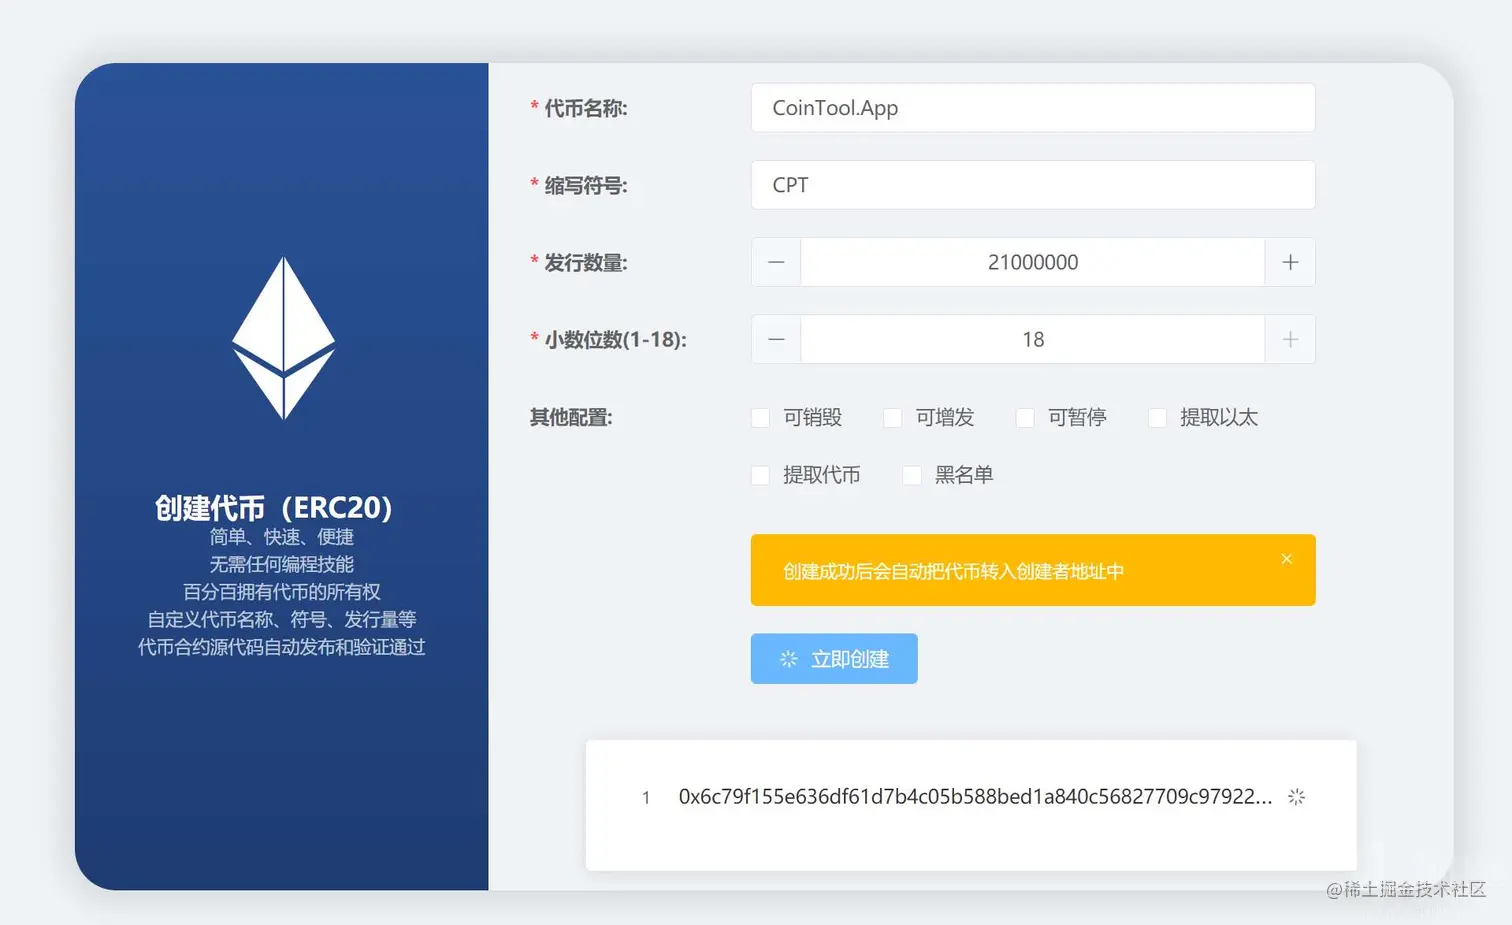Toggle the 提取代币 checkbox
Viewport: 1512px width, 925px height.
761,475
